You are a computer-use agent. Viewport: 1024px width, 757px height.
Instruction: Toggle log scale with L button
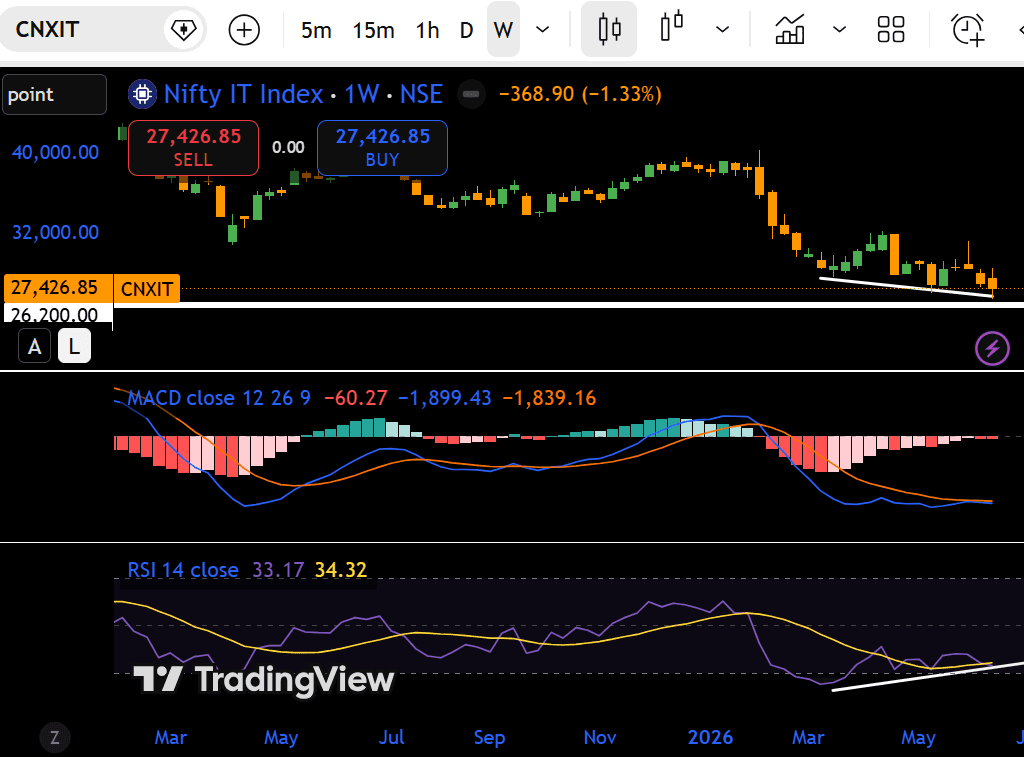click(x=74, y=346)
